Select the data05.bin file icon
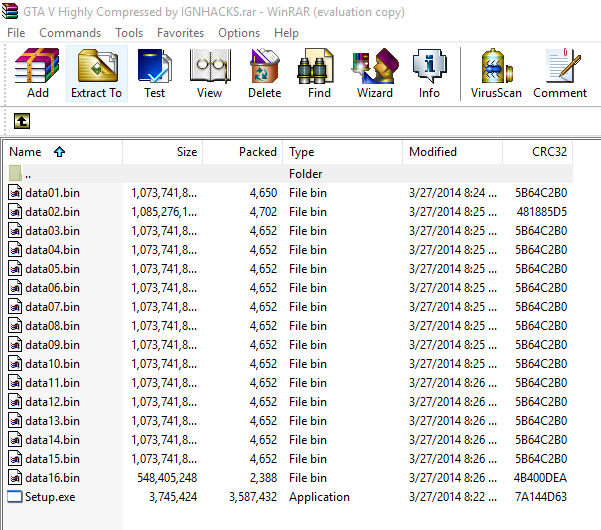This screenshot has width=601, height=530. point(15,269)
